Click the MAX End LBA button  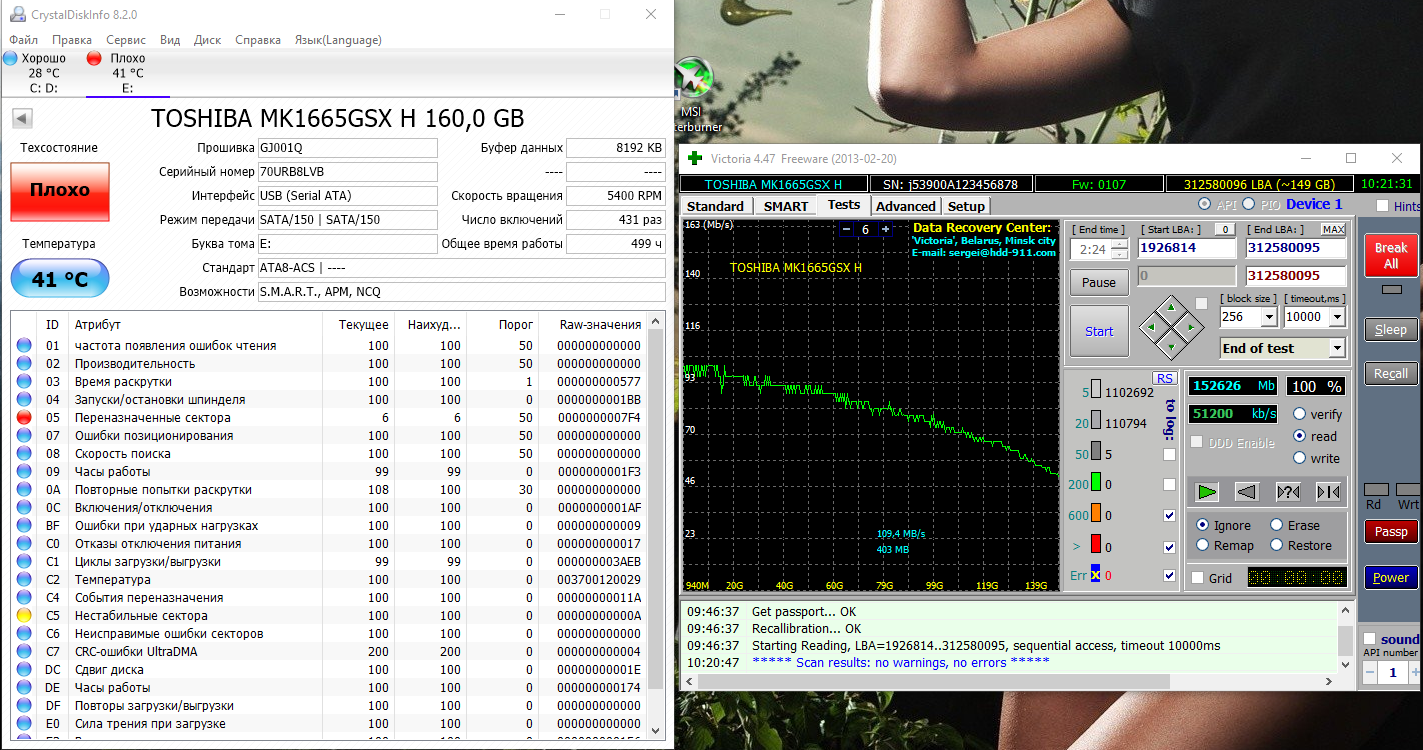(1333, 230)
